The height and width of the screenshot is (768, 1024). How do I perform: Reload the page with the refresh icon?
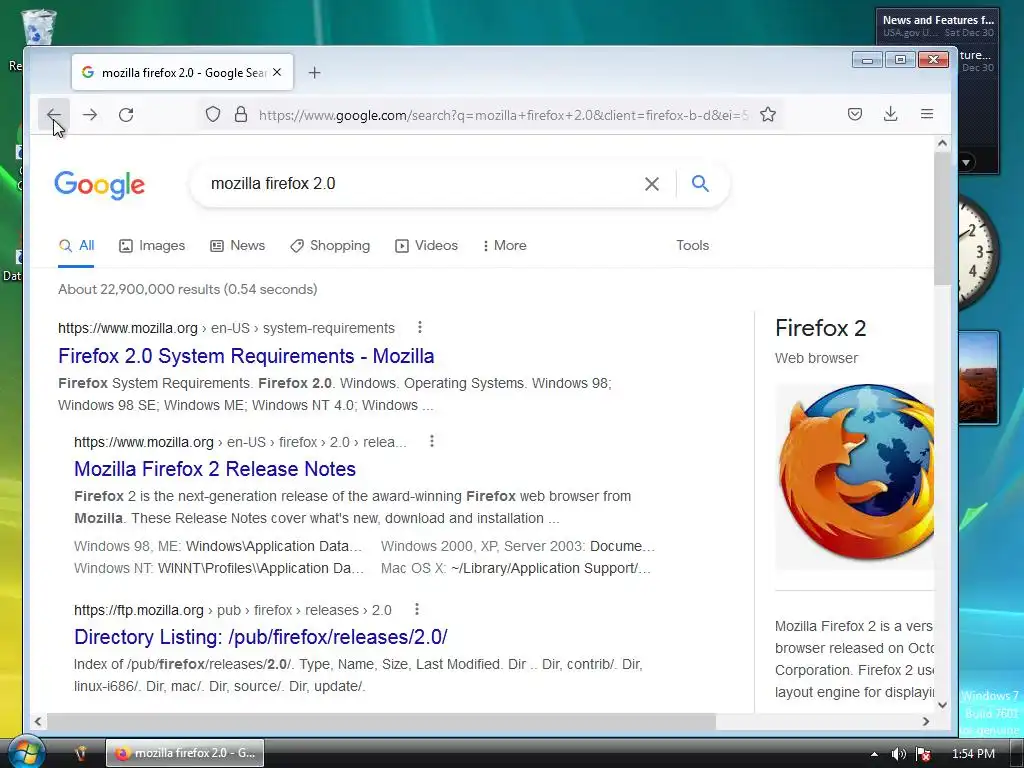coord(126,115)
